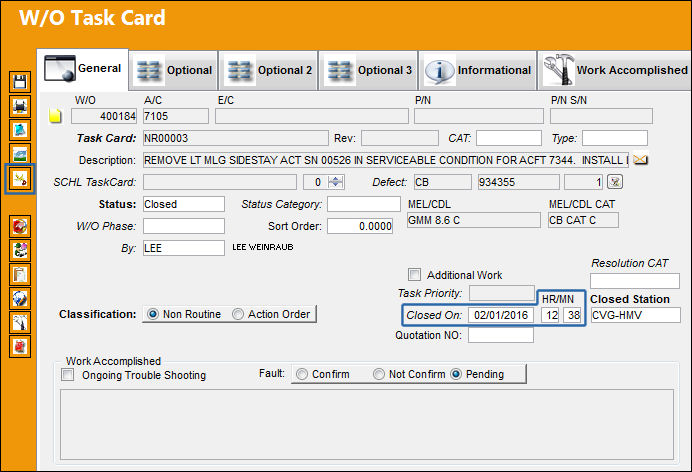Click the MEL/CDL field GMM 8.6 C
The image size is (692, 472).
click(474, 220)
